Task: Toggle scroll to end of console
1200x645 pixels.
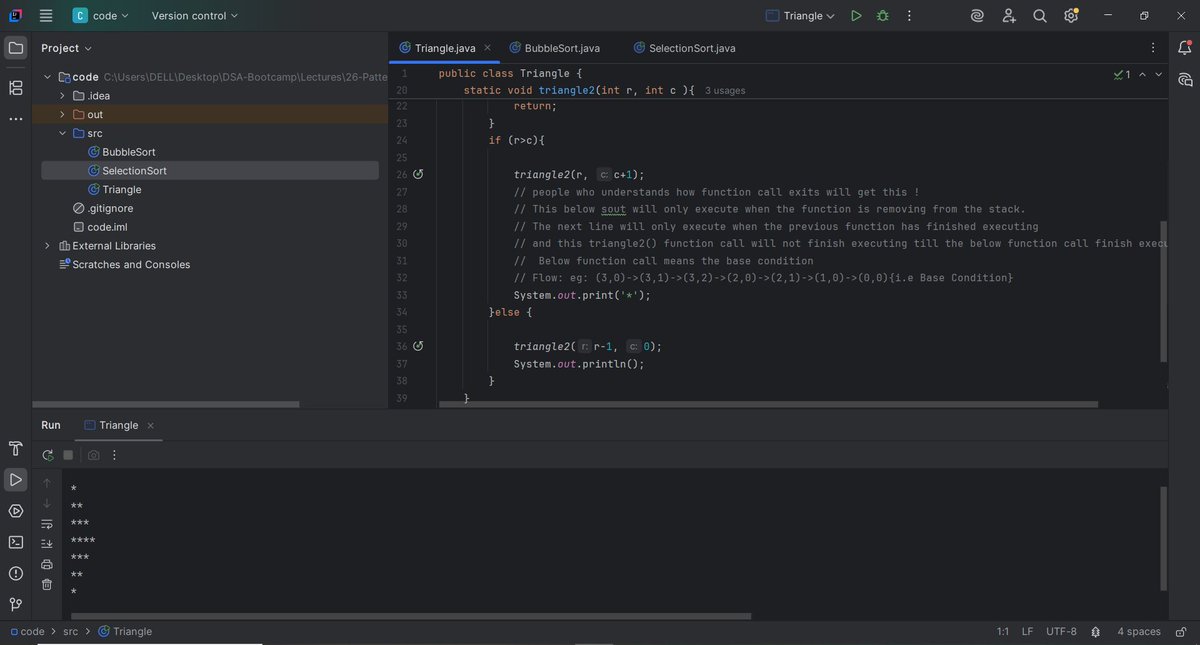Action: click(46, 544)
